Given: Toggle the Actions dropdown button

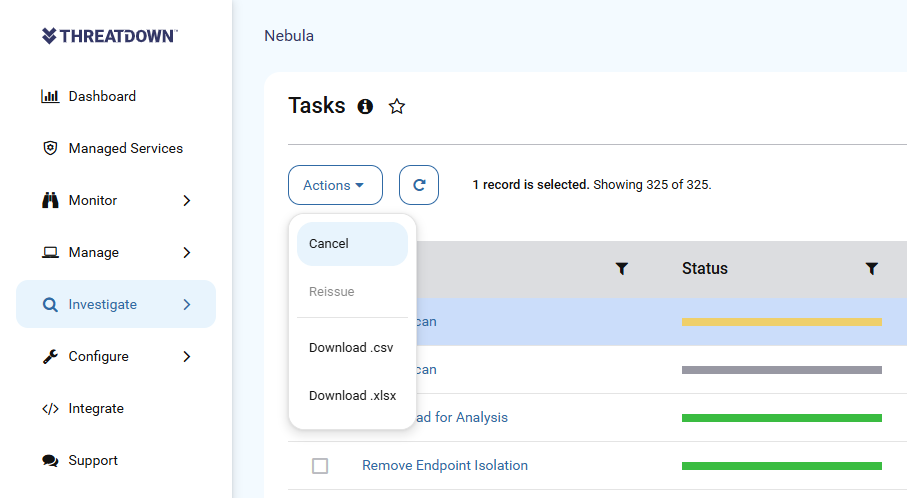Looking at the screenshot, I should click(x=335, y=185).
